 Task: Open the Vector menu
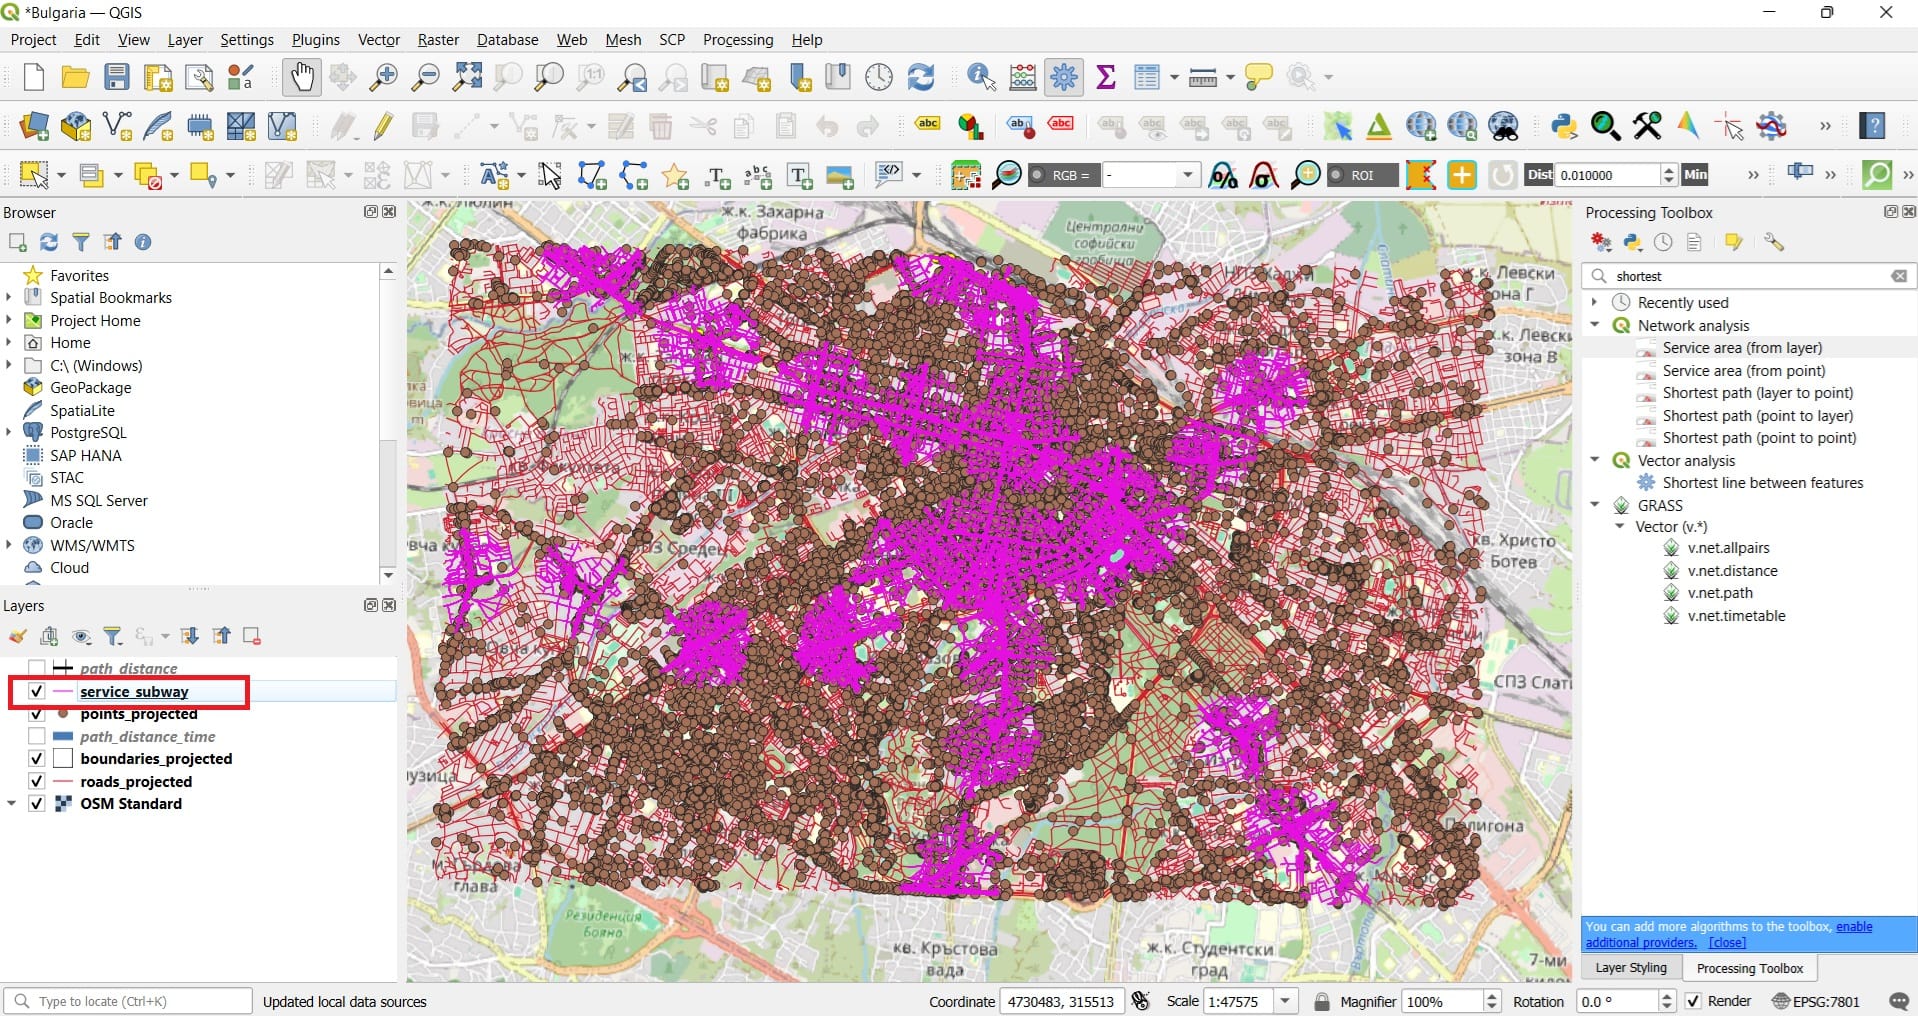tap(378, 40)
